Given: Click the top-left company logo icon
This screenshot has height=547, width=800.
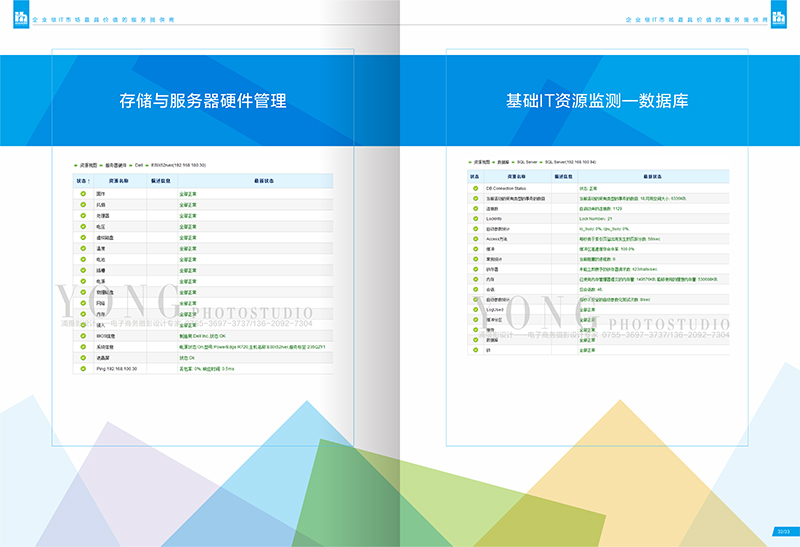Looking at the screenshot, I should tap(20, 18).
